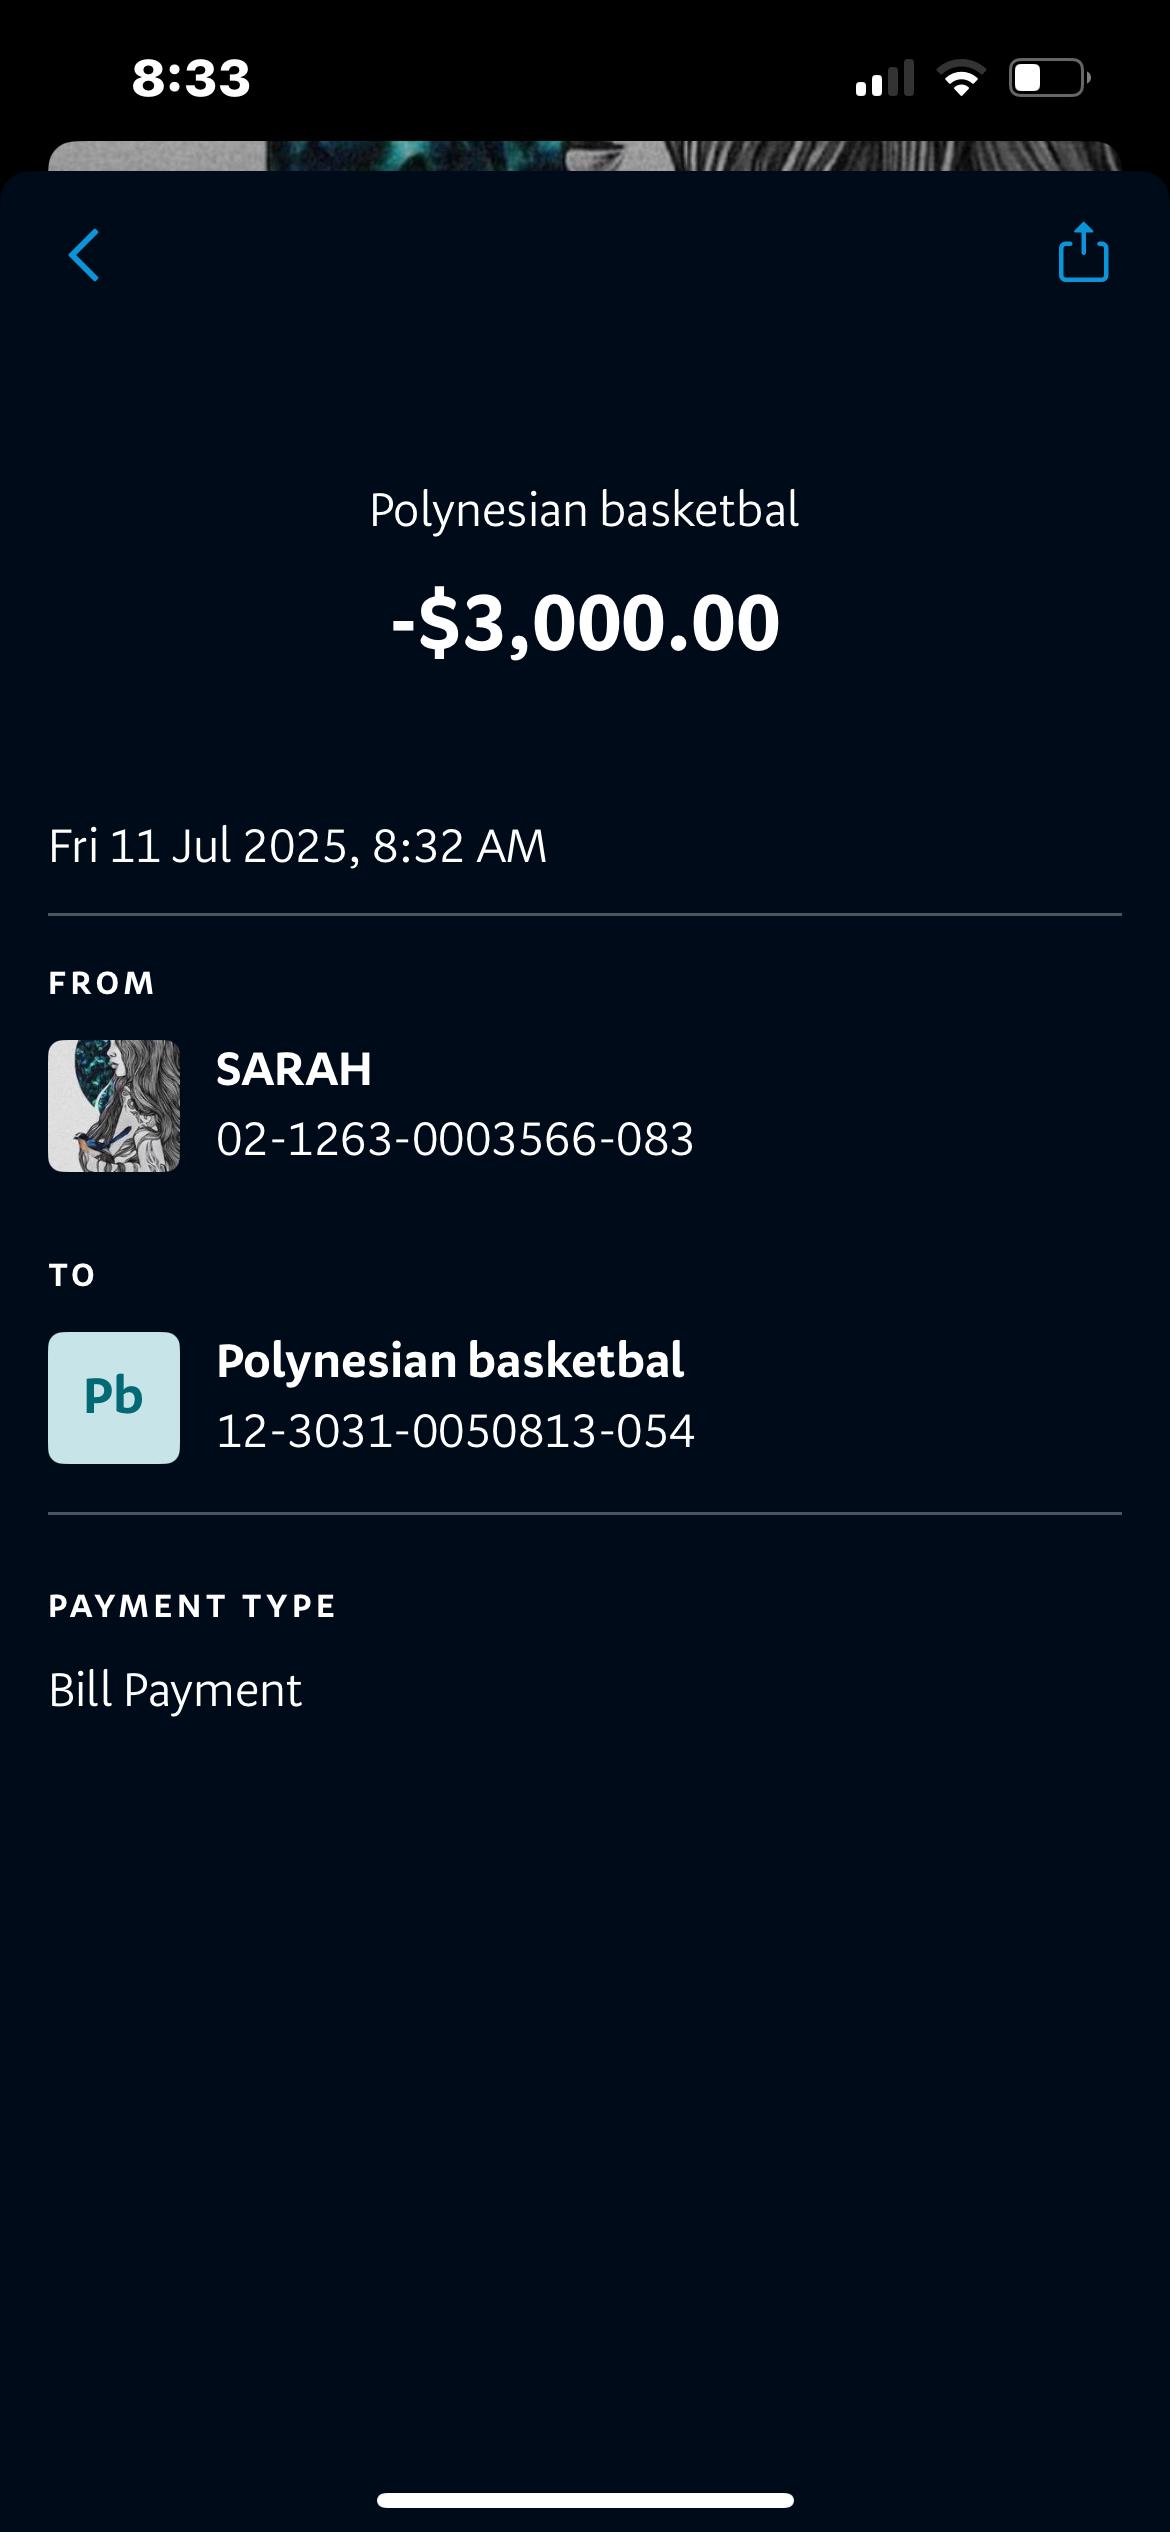This screenshot has width=1170, height=2532.
Task: Tap the header title Polynesian basketbal
Action: [584, 510]
